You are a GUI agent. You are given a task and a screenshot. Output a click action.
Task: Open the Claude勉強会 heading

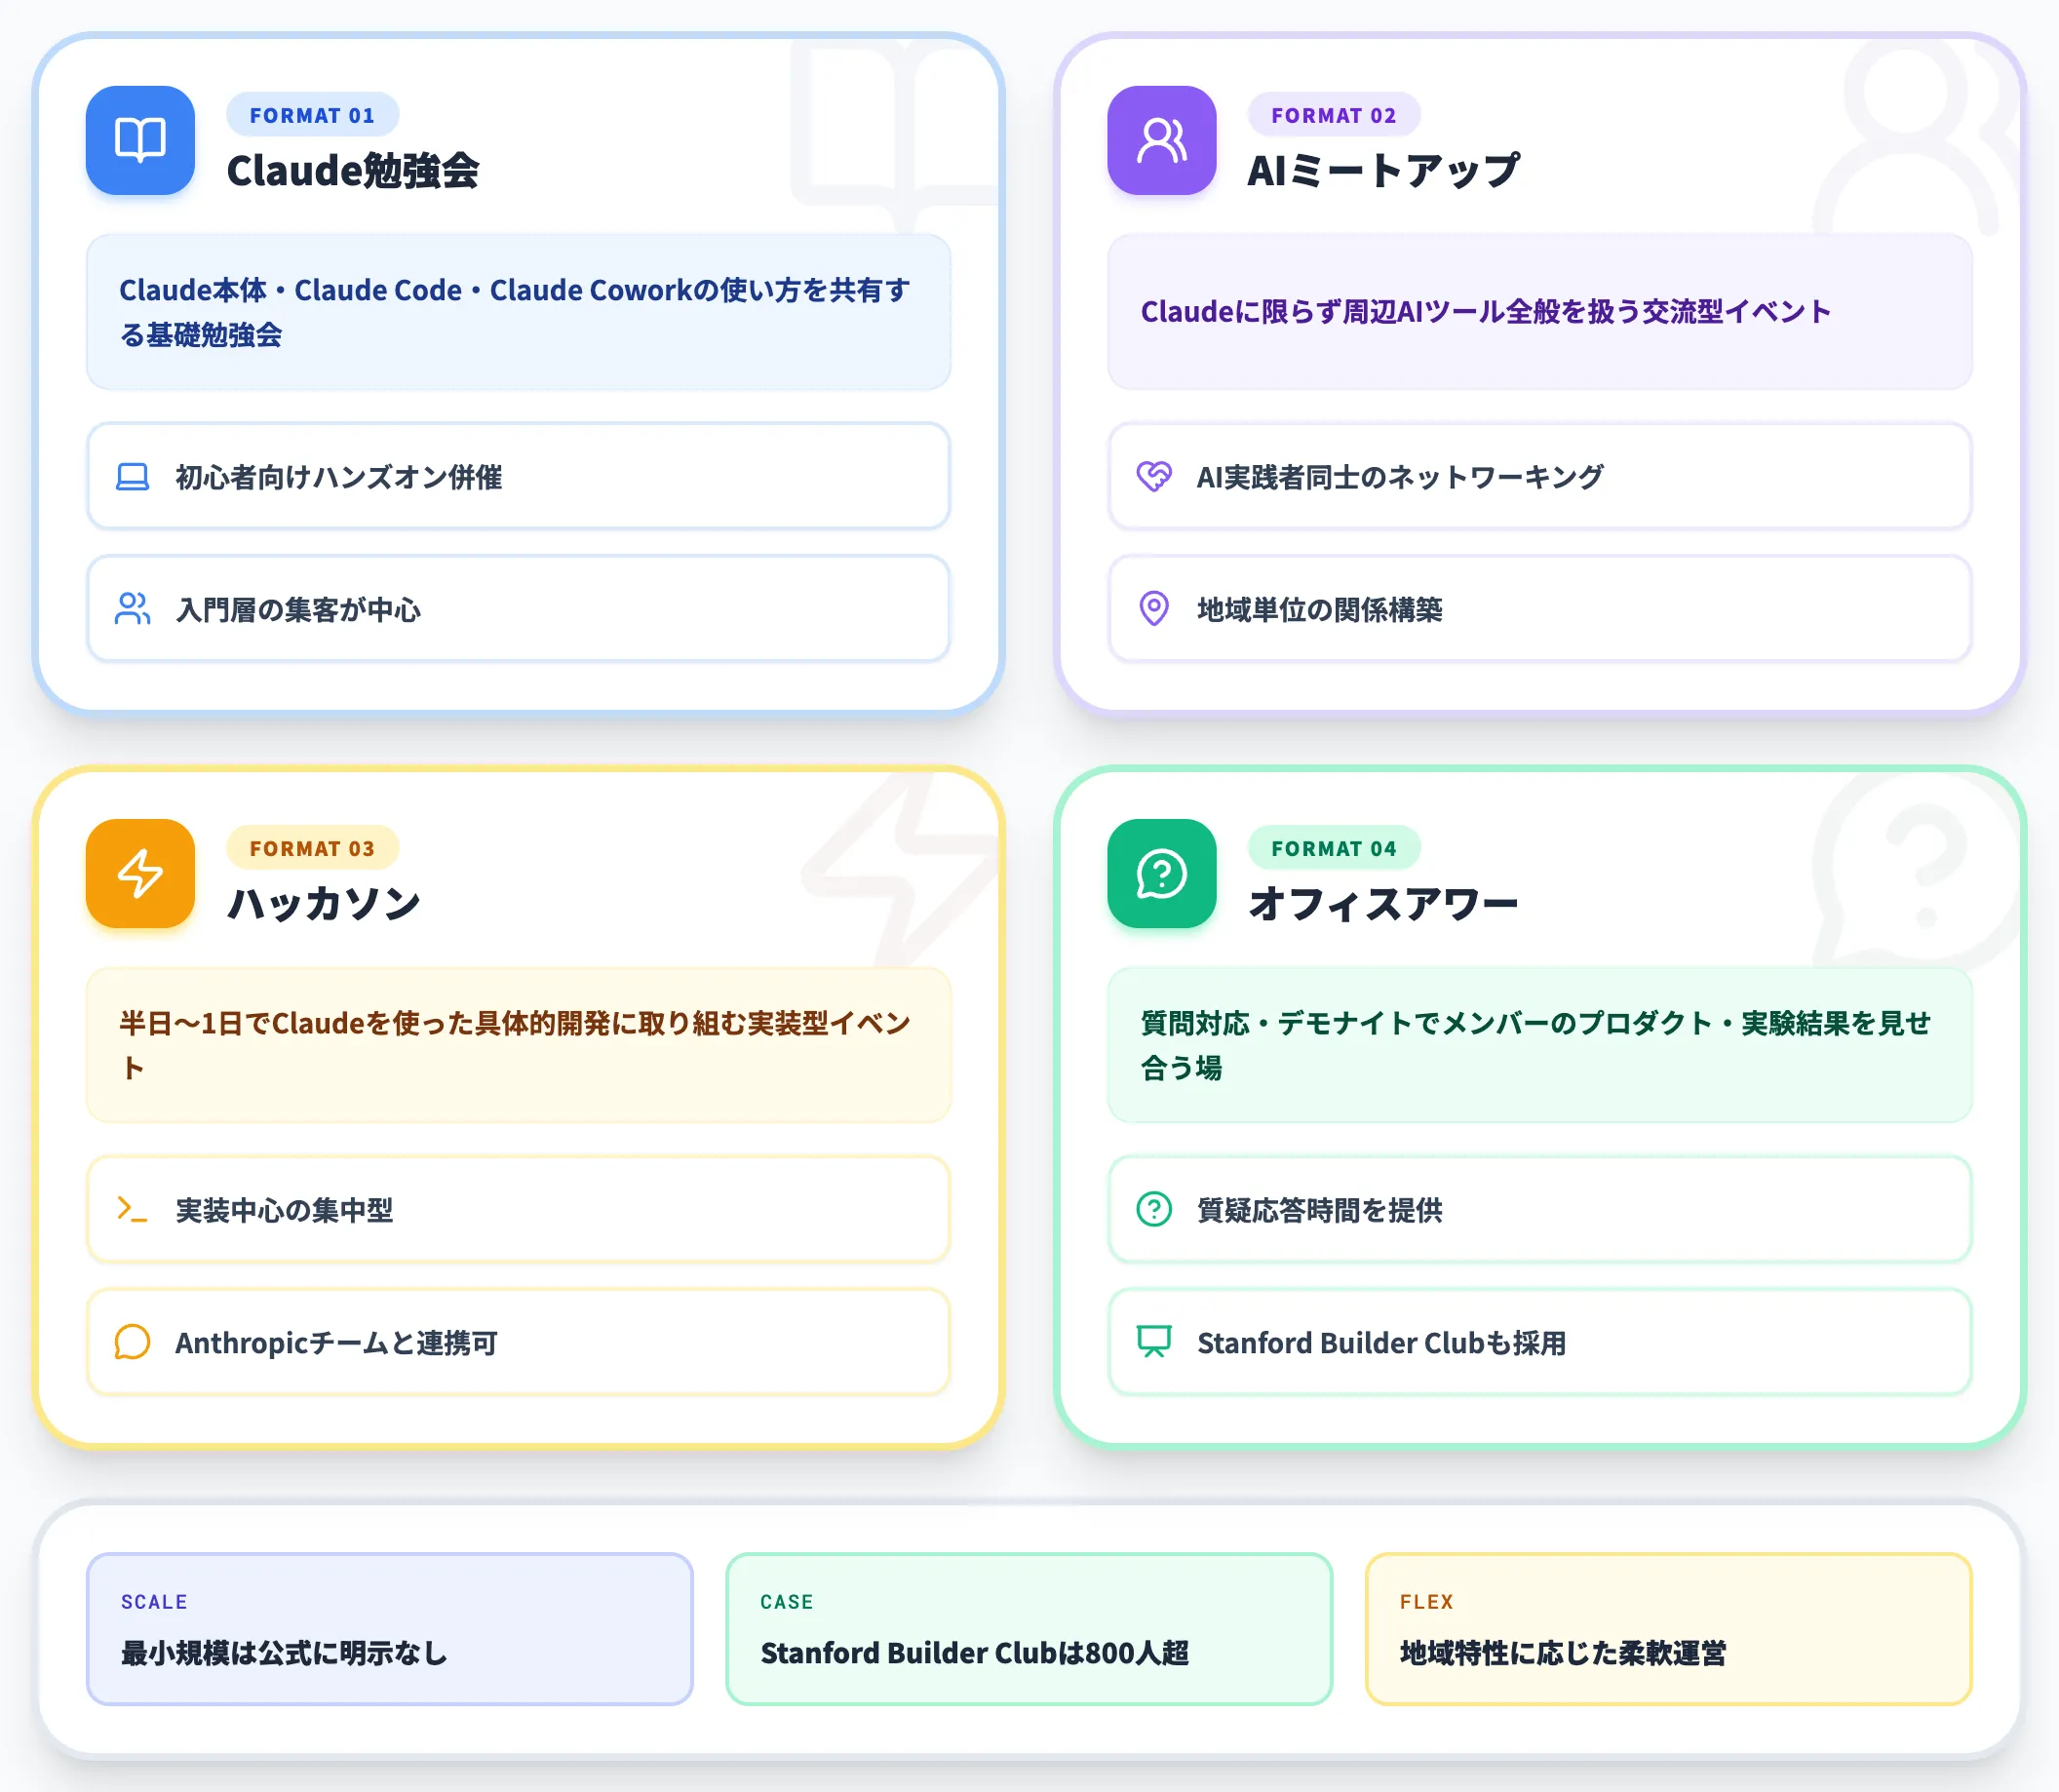(353, 171)
